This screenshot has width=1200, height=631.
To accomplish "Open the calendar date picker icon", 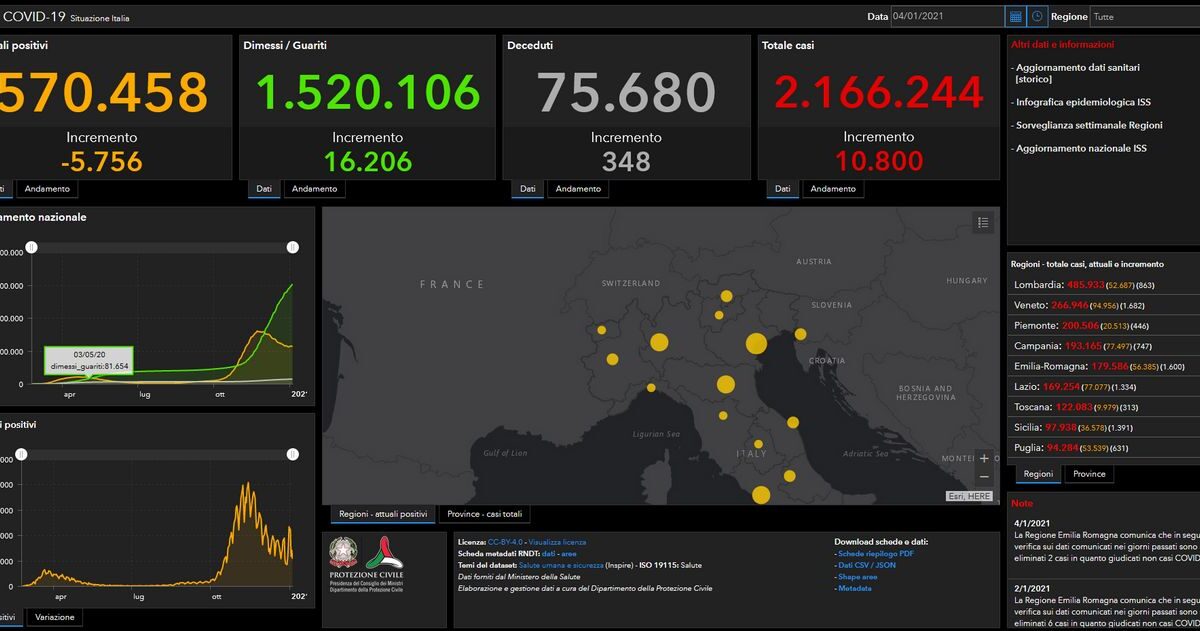I will click(x=1015, y=17).
